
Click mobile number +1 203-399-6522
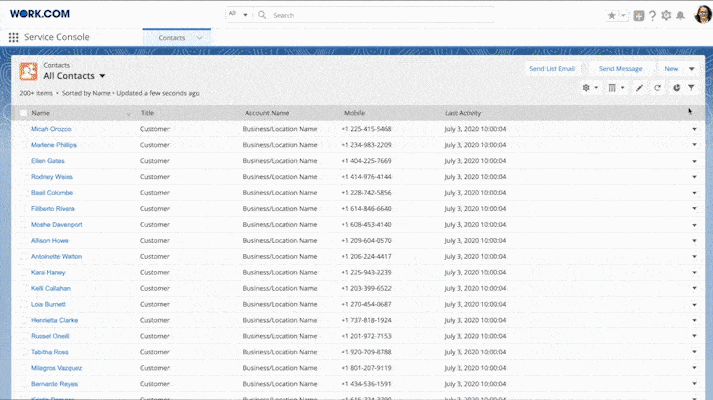coord(367,288)
